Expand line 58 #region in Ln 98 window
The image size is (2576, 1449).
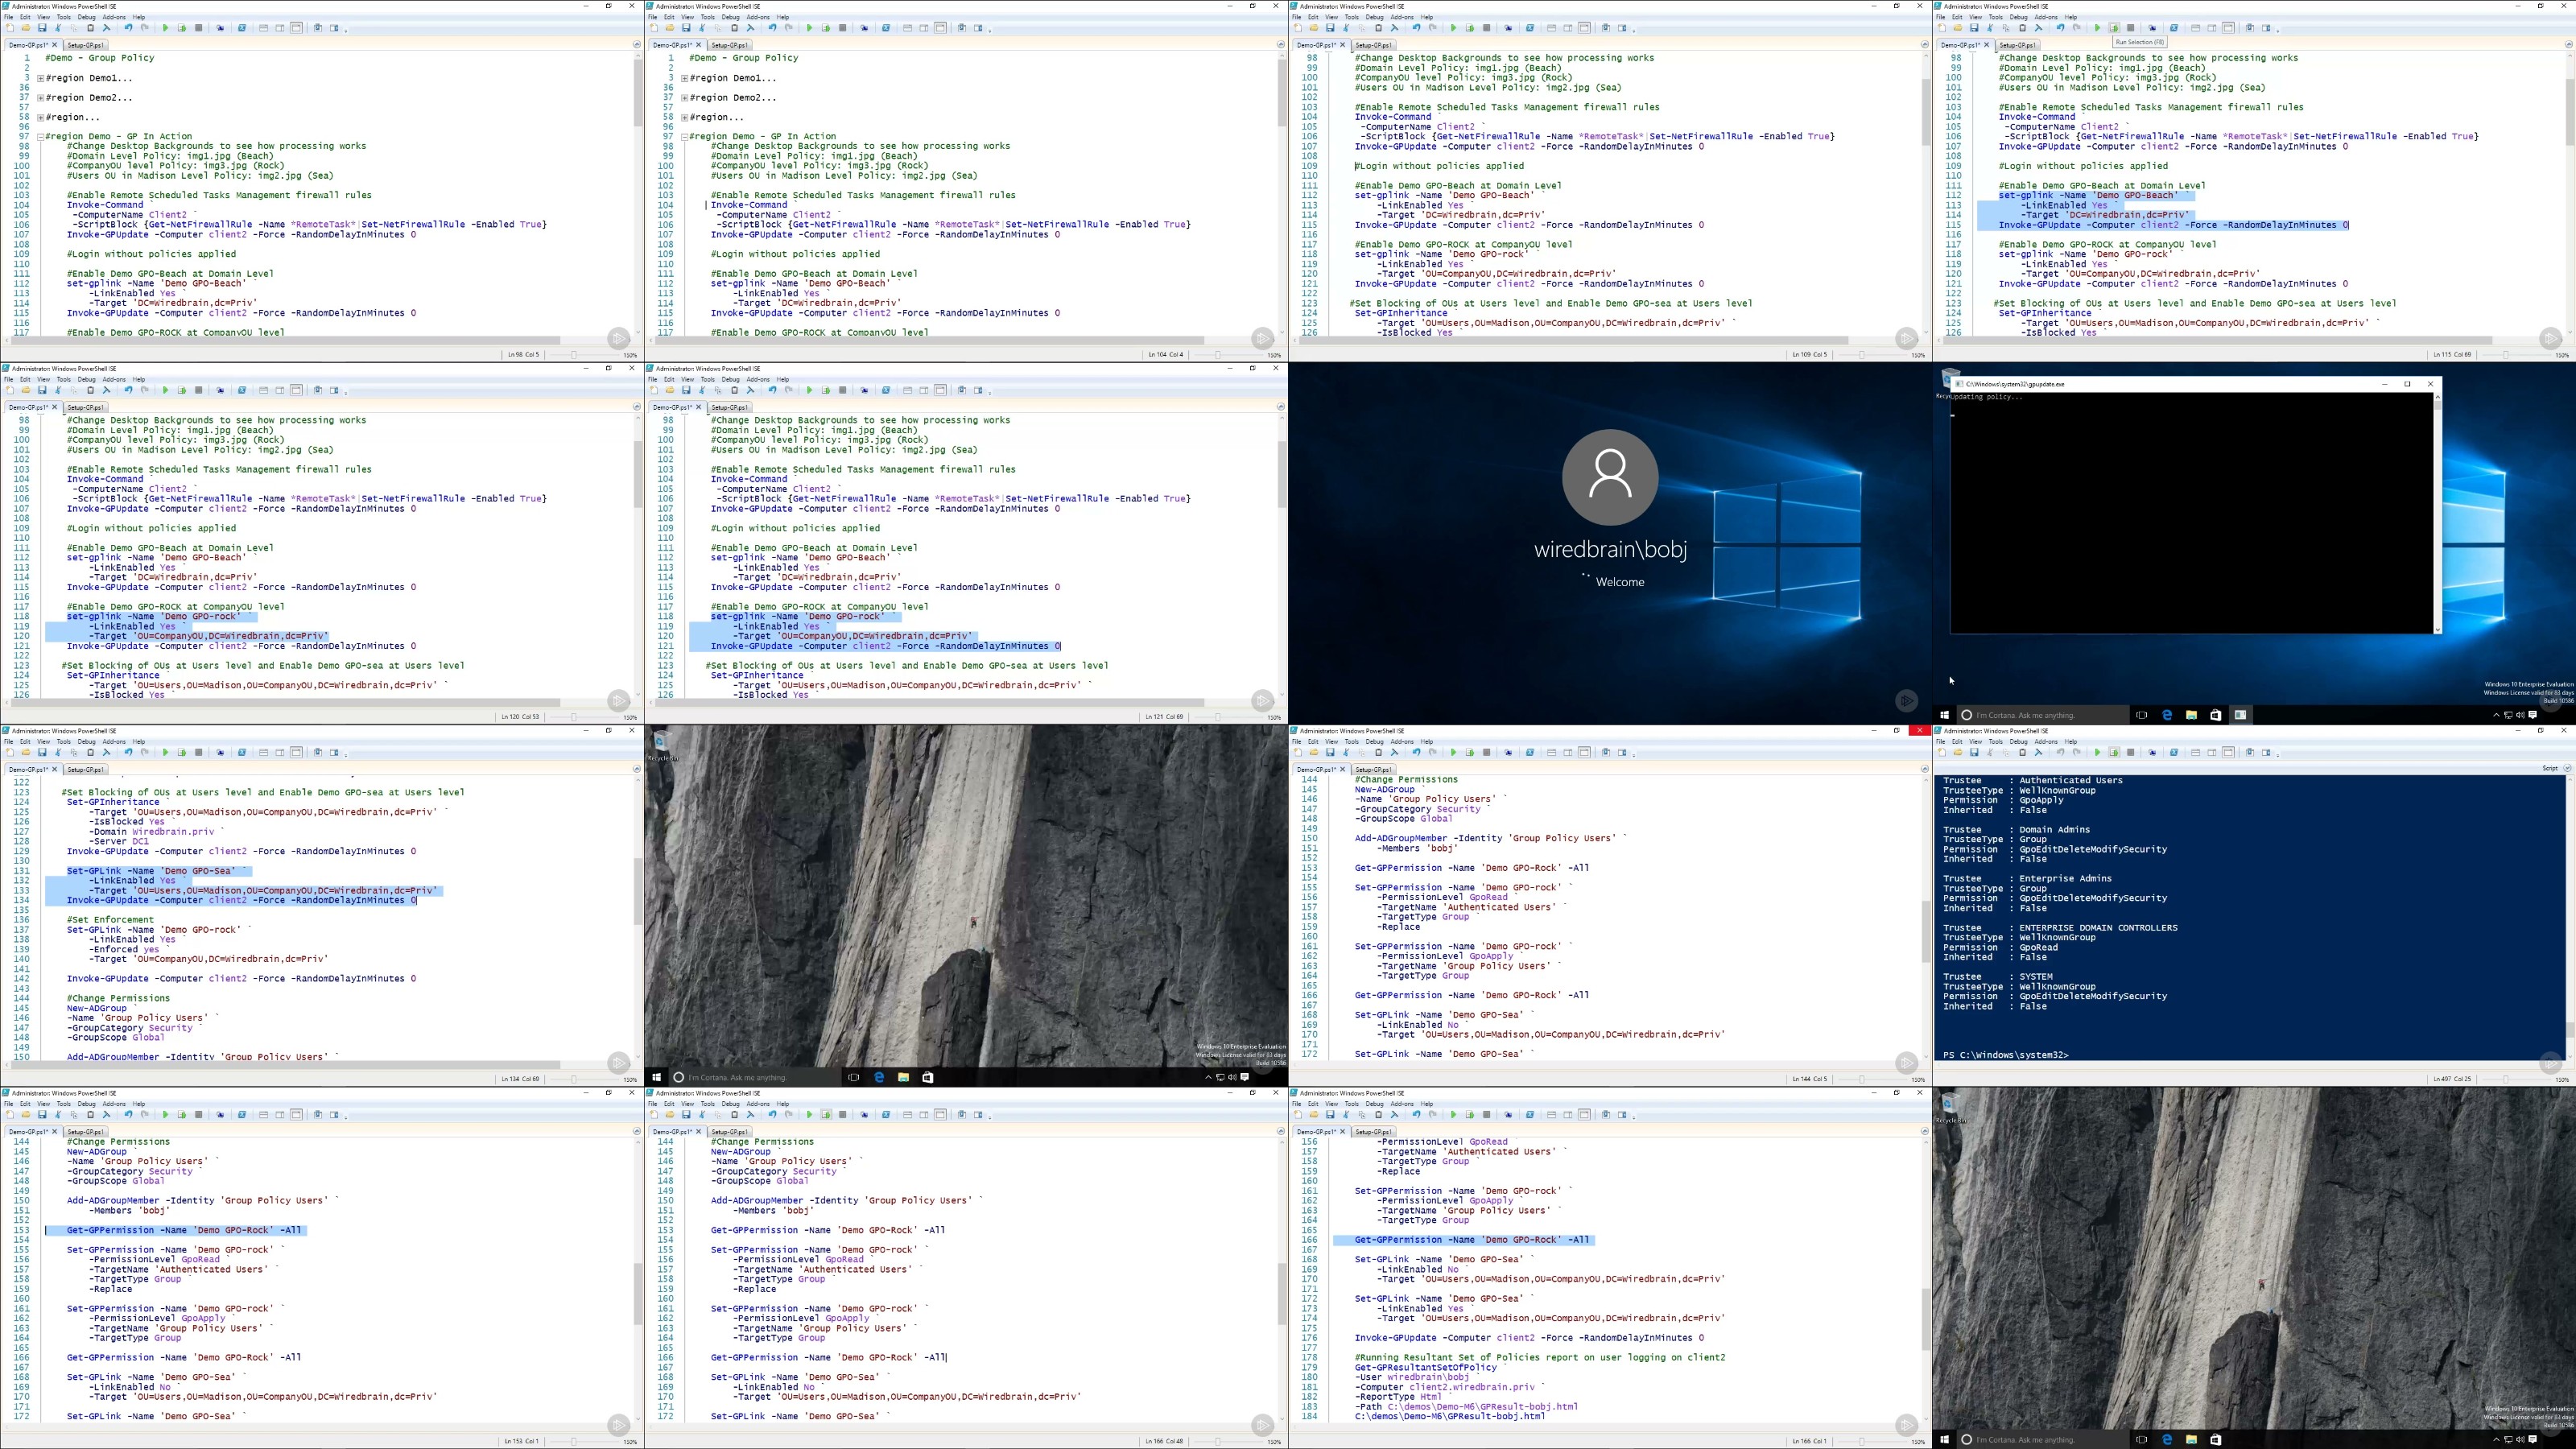pyautogui.click(x=40, y=117)
